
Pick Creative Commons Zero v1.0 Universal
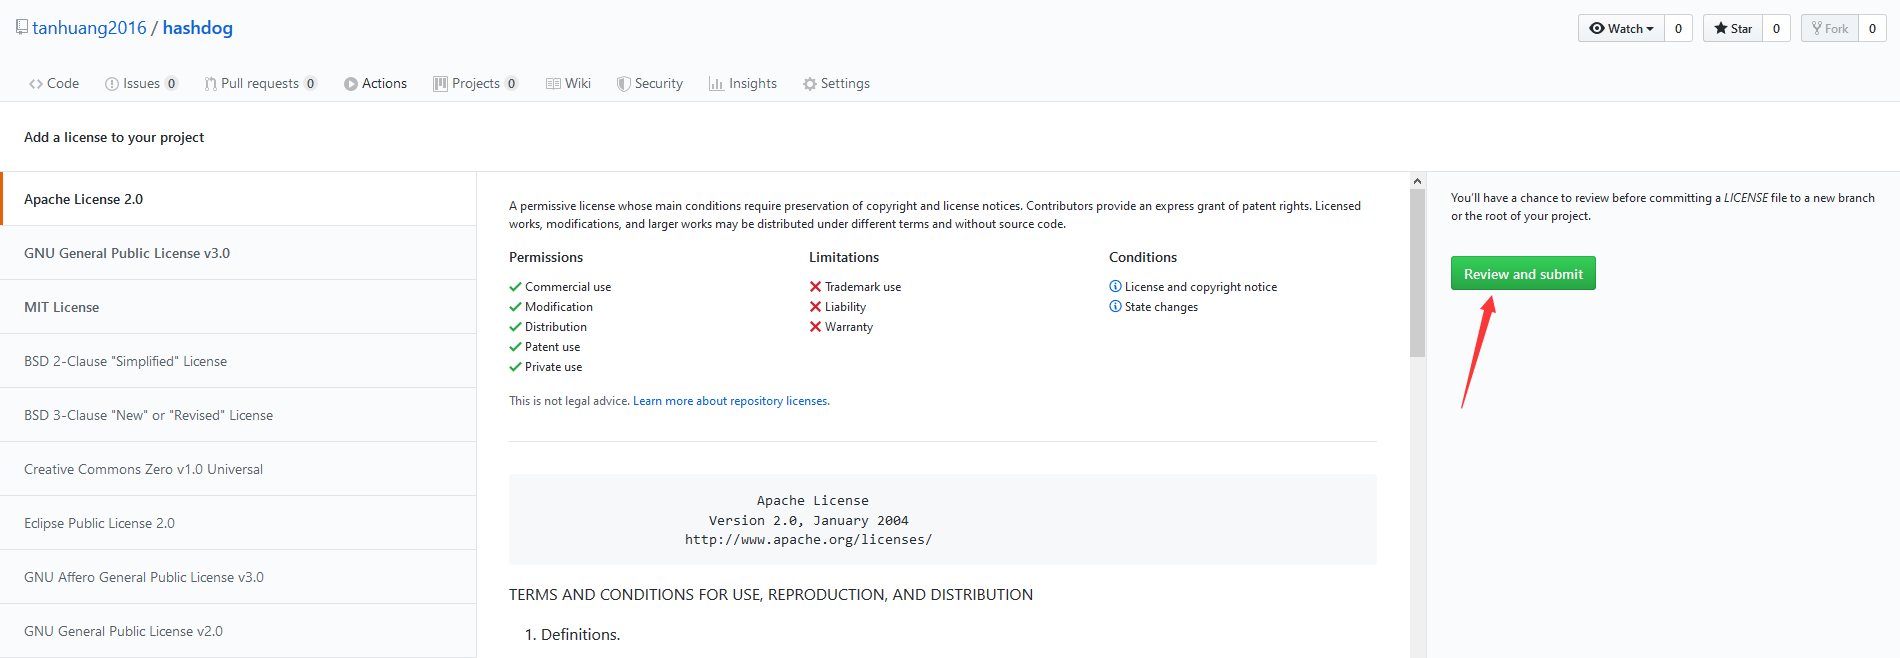[x=238, y=469]
